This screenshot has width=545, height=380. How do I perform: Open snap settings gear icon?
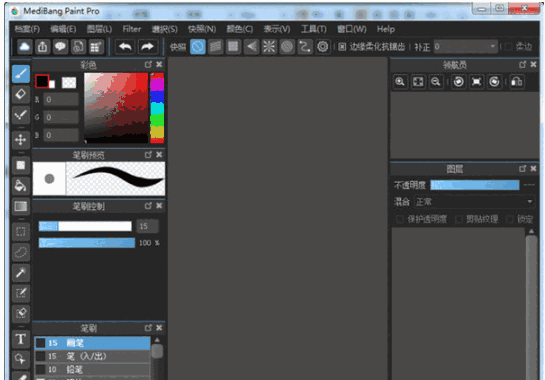tap(323, 47)
